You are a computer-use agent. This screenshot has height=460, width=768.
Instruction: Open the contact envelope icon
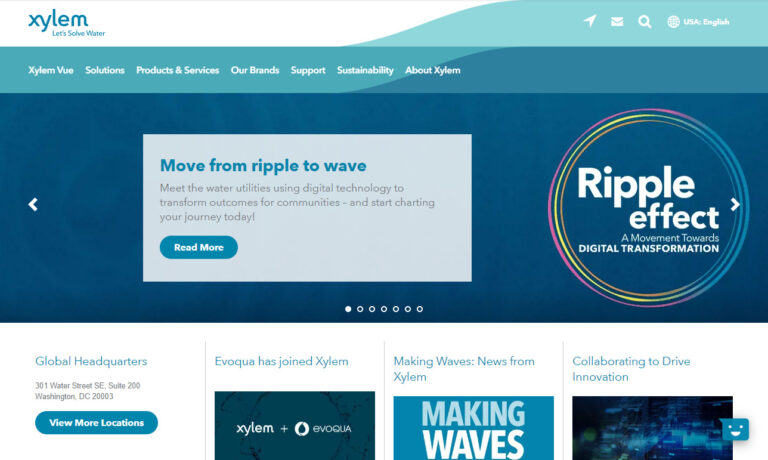[617, 22]
